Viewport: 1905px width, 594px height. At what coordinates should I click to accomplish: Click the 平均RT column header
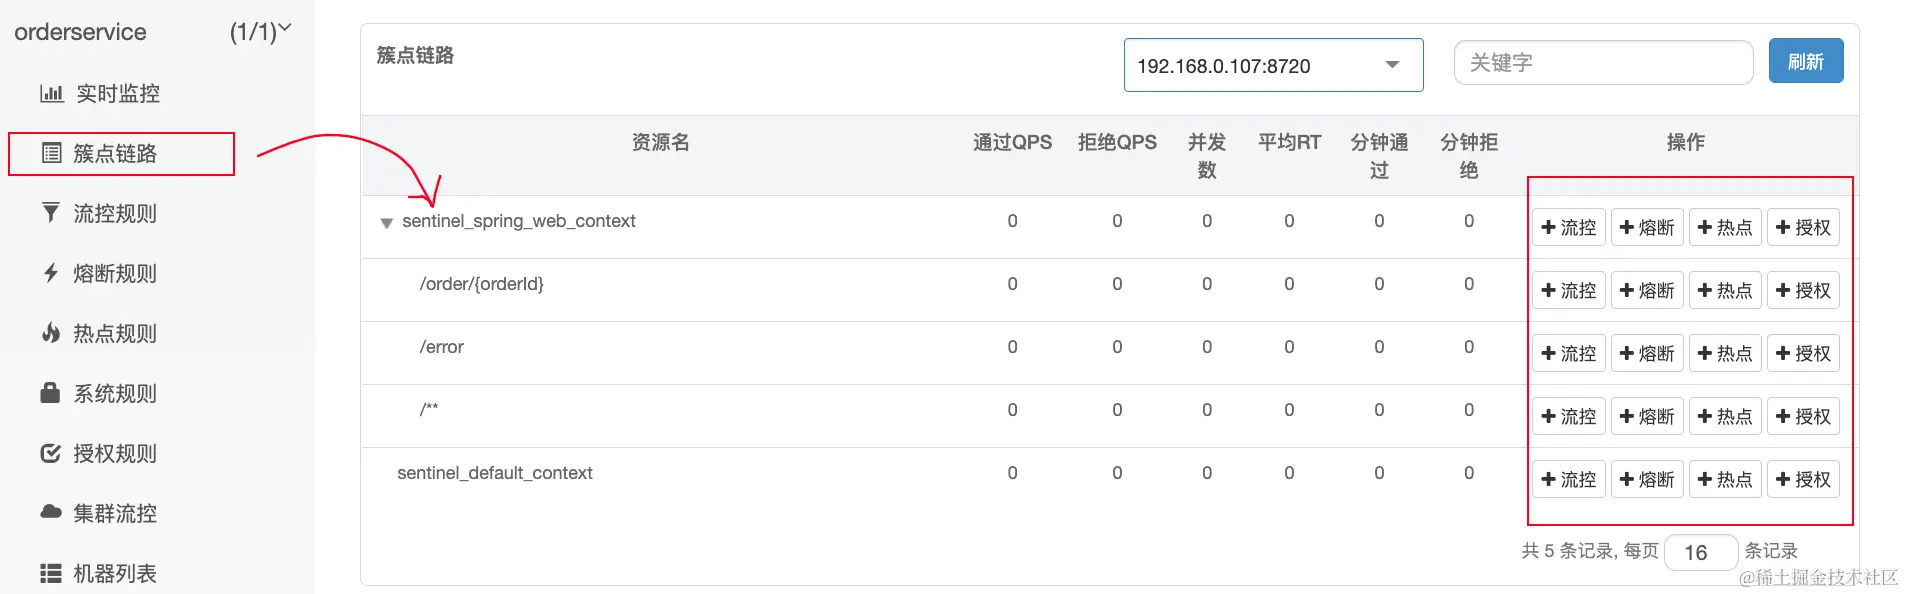click(1289, 142)
